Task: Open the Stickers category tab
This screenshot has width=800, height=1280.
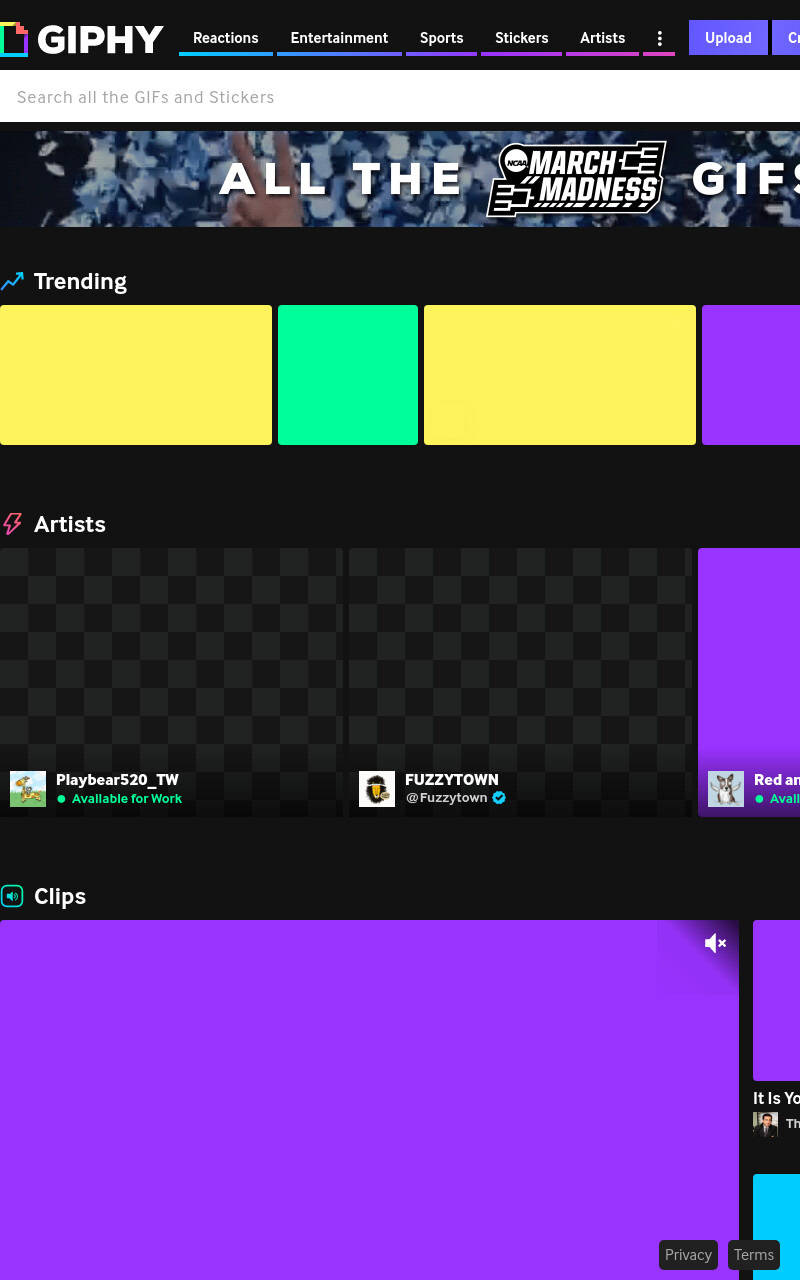Action: (522, 38)
